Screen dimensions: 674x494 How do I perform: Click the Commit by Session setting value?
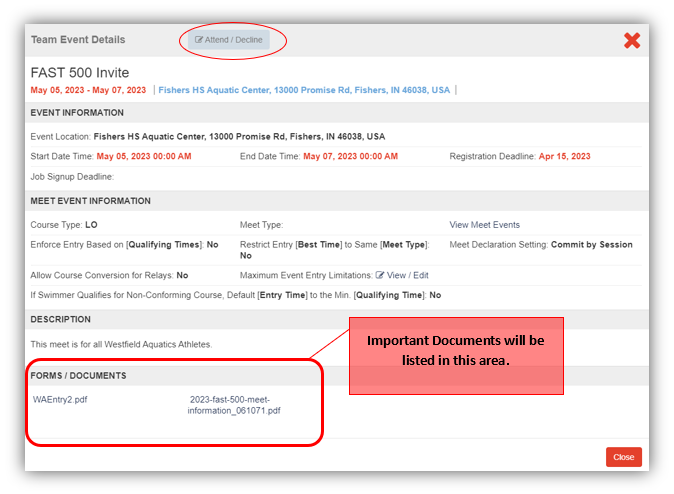coord(591,245)
